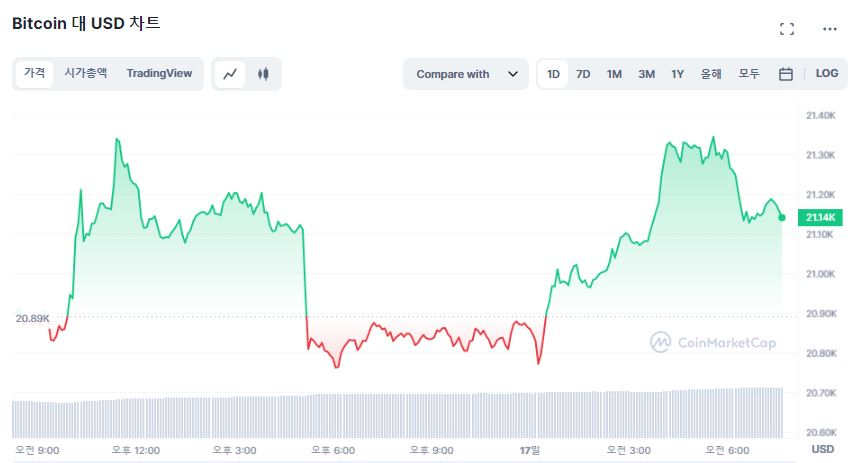Open the TradingView tab
Viewport: 851px width, 463px height.
159,73
